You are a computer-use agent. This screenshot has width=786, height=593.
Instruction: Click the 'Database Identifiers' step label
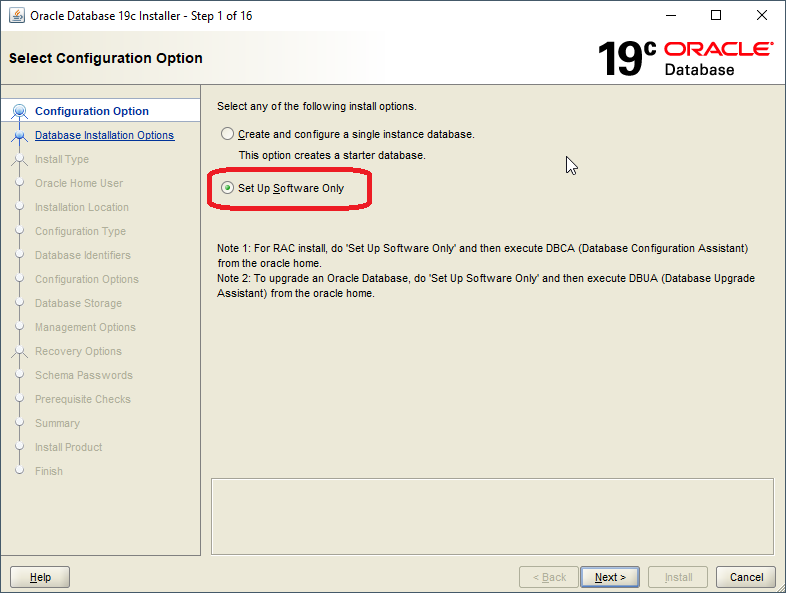pyautogui.click(x=83, y=256)
